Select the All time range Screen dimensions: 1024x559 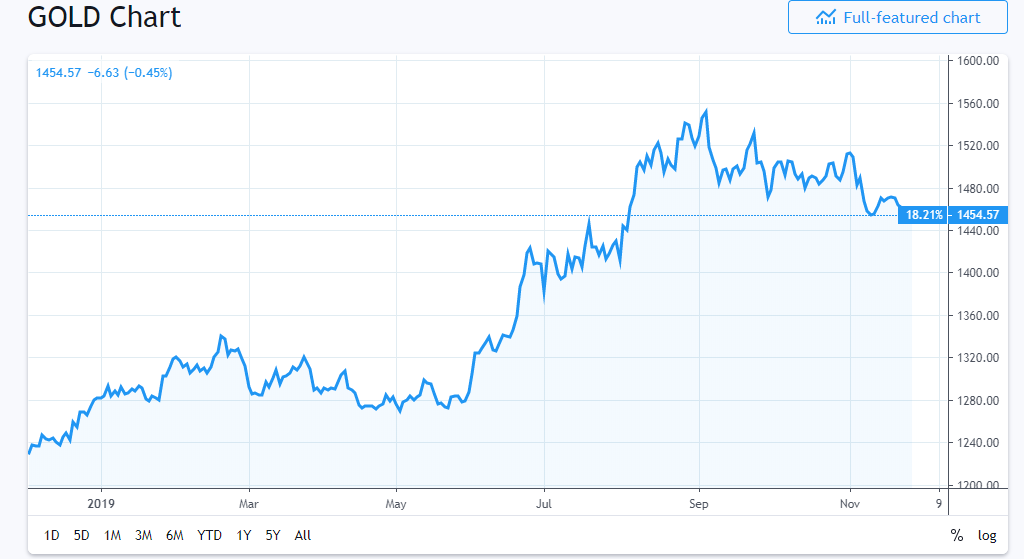303,535
